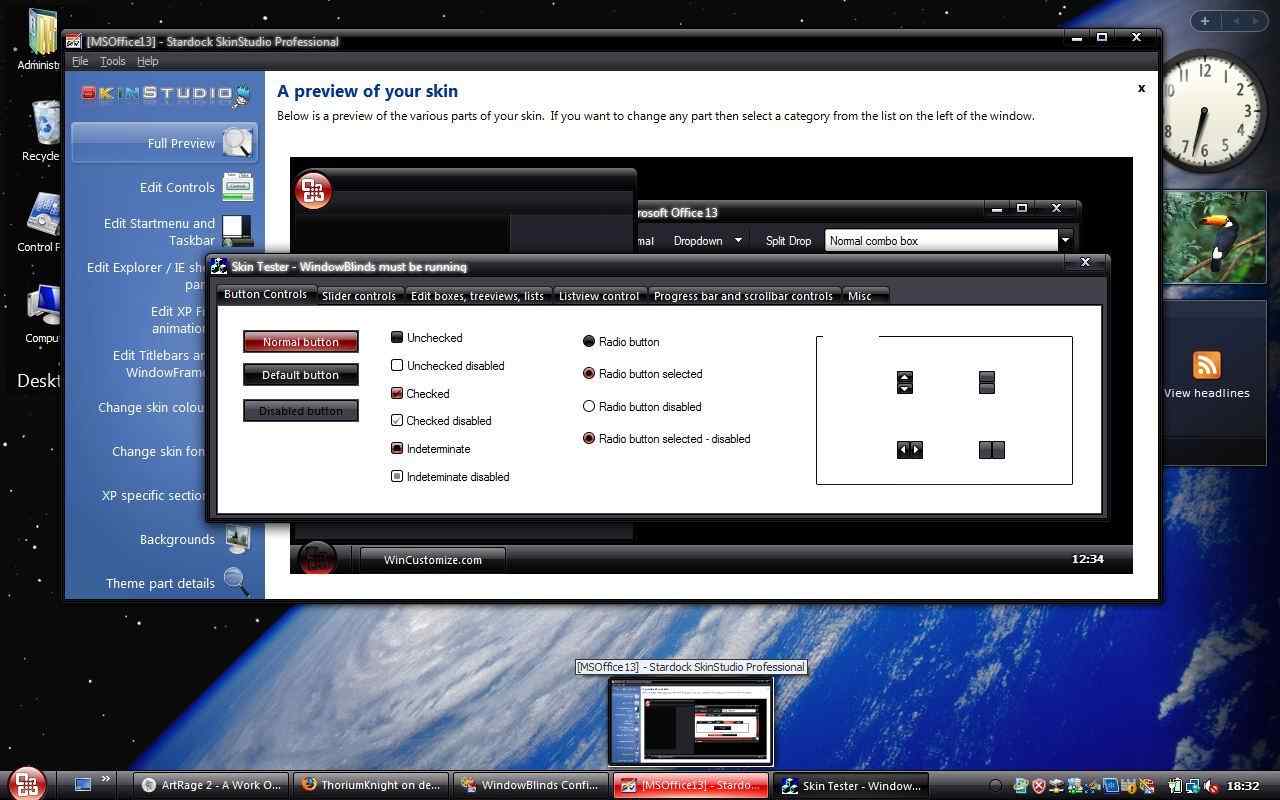Click the network tray icon

[x=1194, y=786]
